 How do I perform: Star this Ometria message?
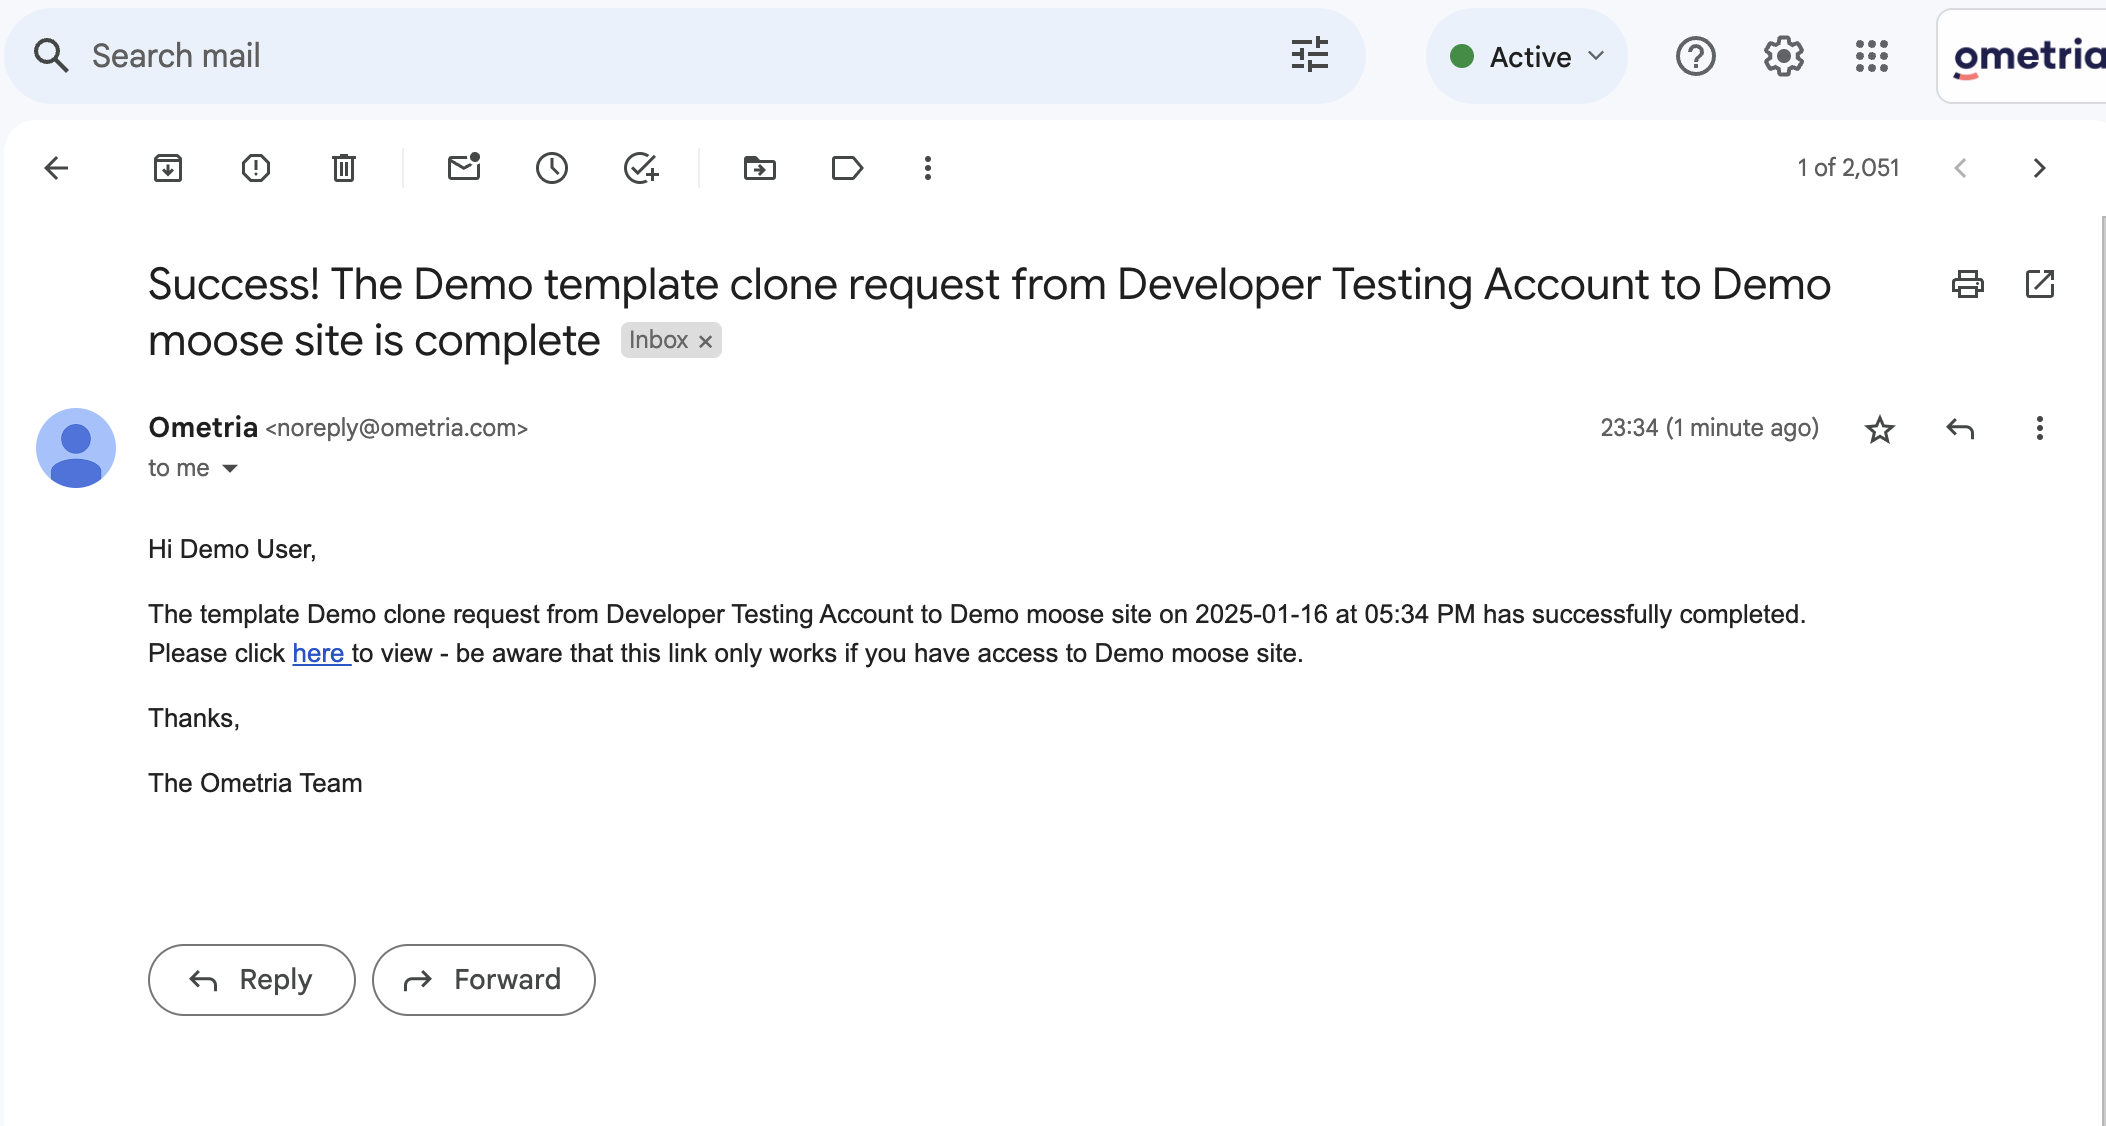coord(1880,429)
